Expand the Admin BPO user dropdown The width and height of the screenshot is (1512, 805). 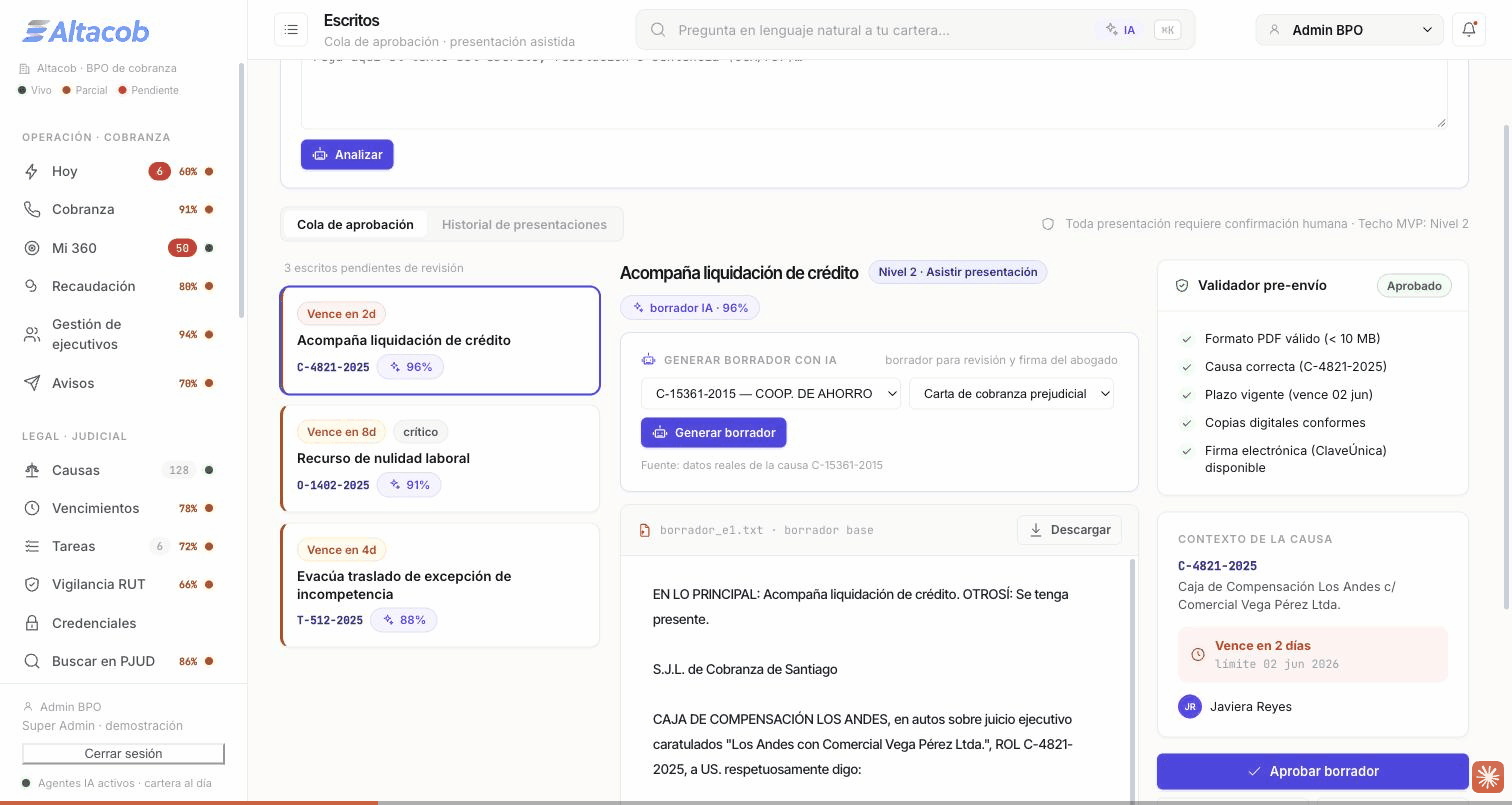(1349, 30)
